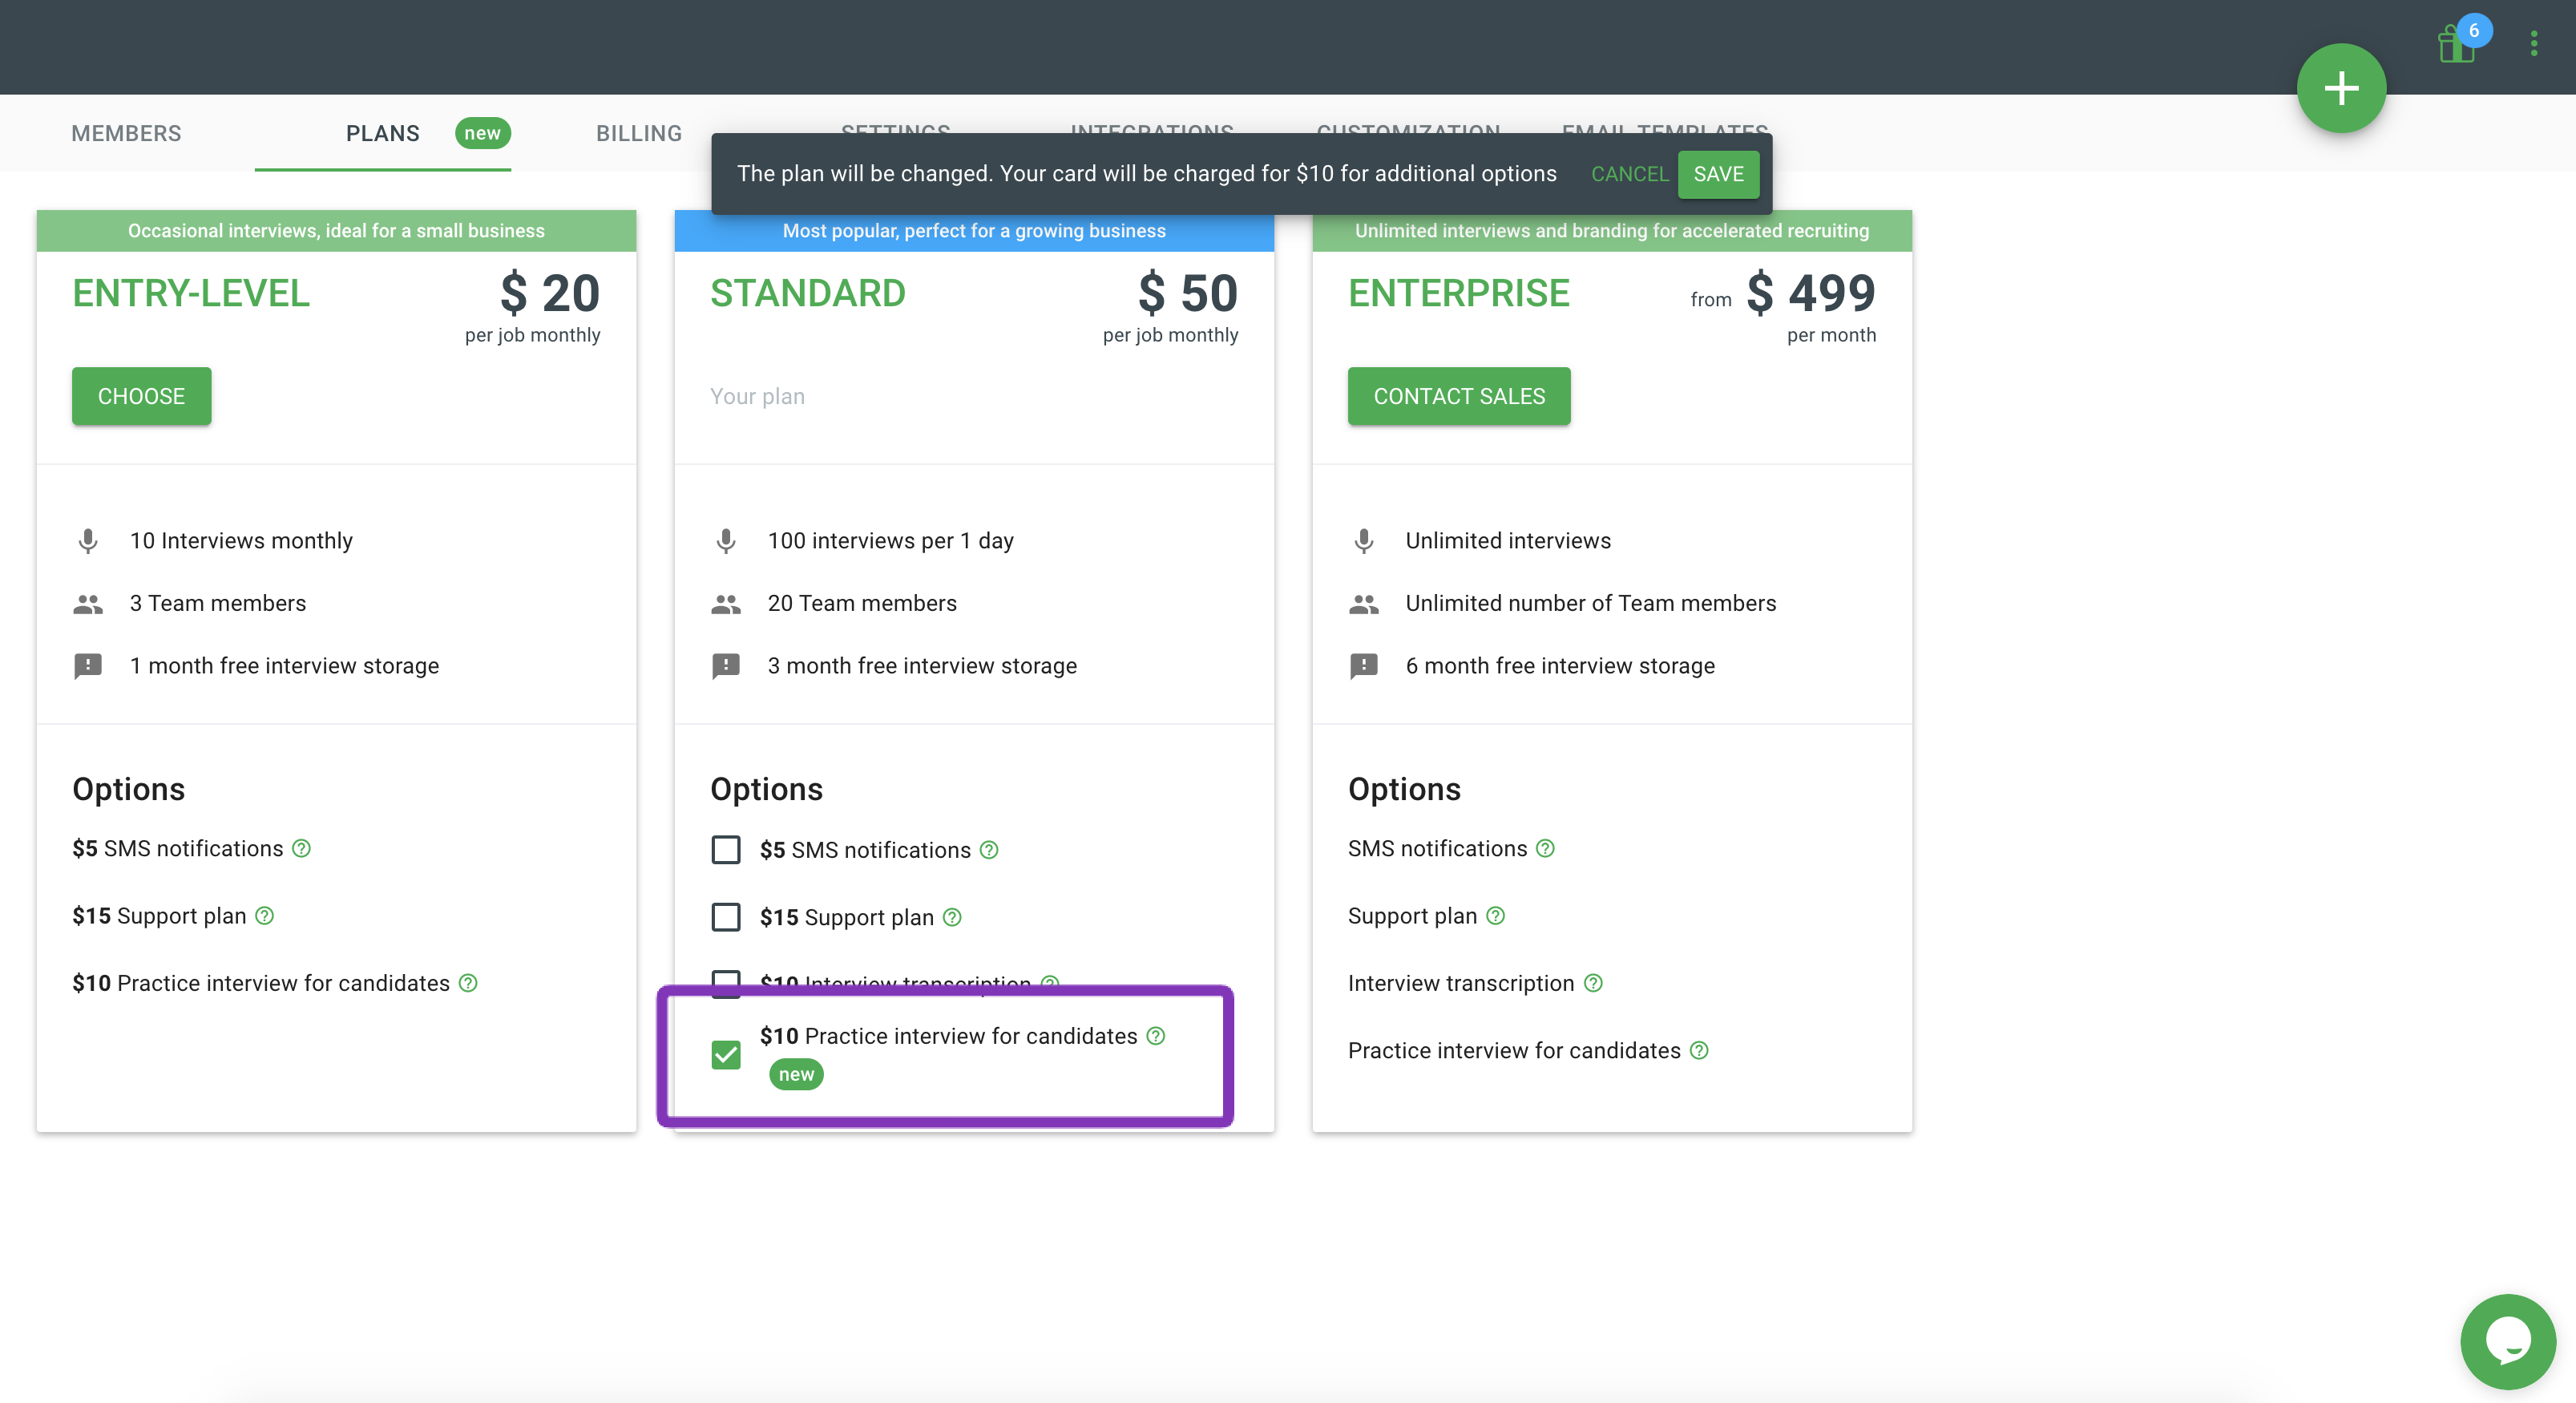Click help icon next to Enterprise Interview transcription
This screenshot has width=2576, height=1403.
pyautogui.click(x=1594, y=983)
